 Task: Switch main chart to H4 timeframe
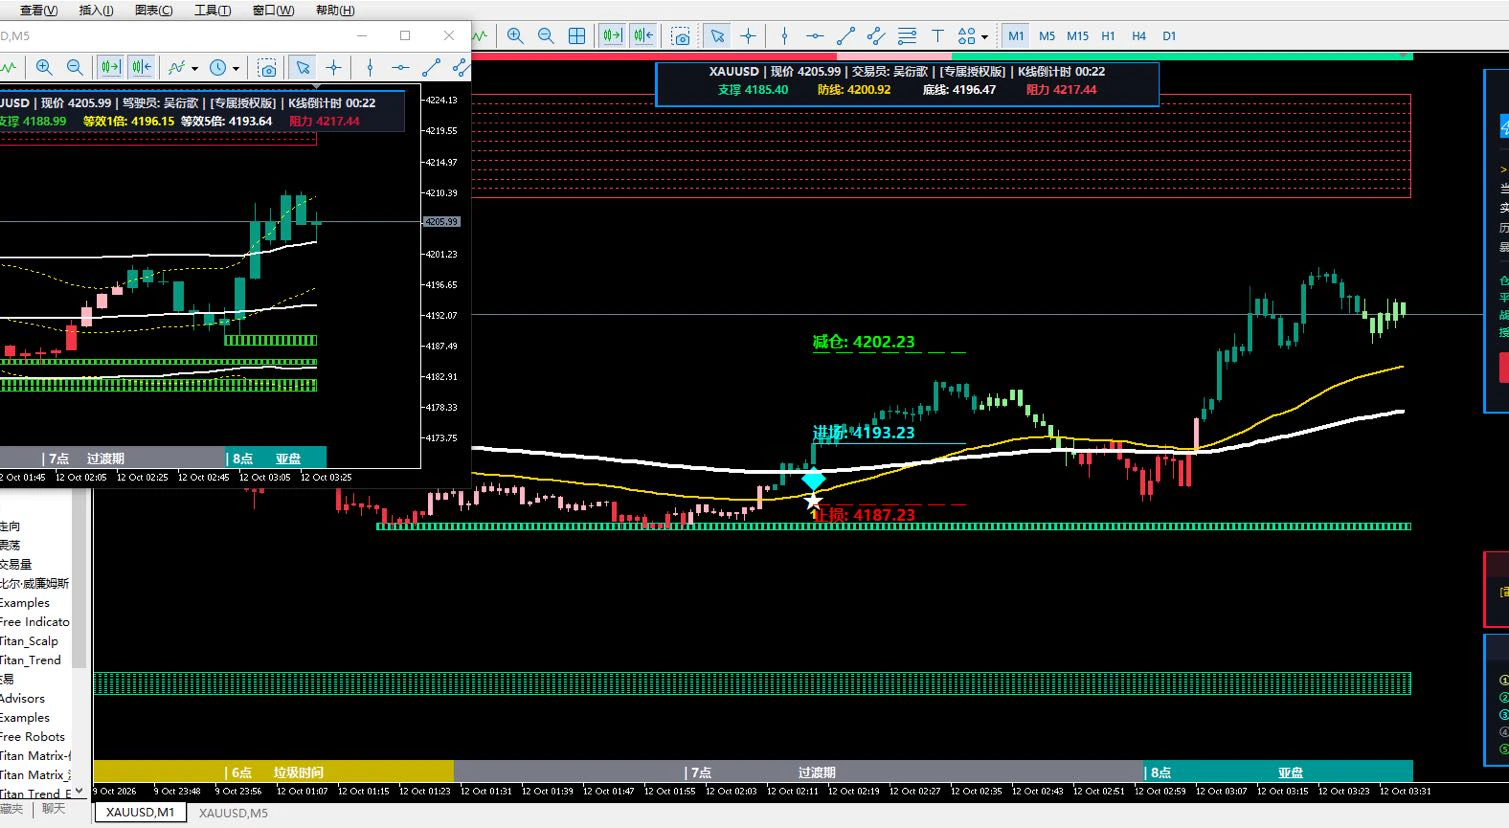pyautogui.click(x=1139, y=36)
